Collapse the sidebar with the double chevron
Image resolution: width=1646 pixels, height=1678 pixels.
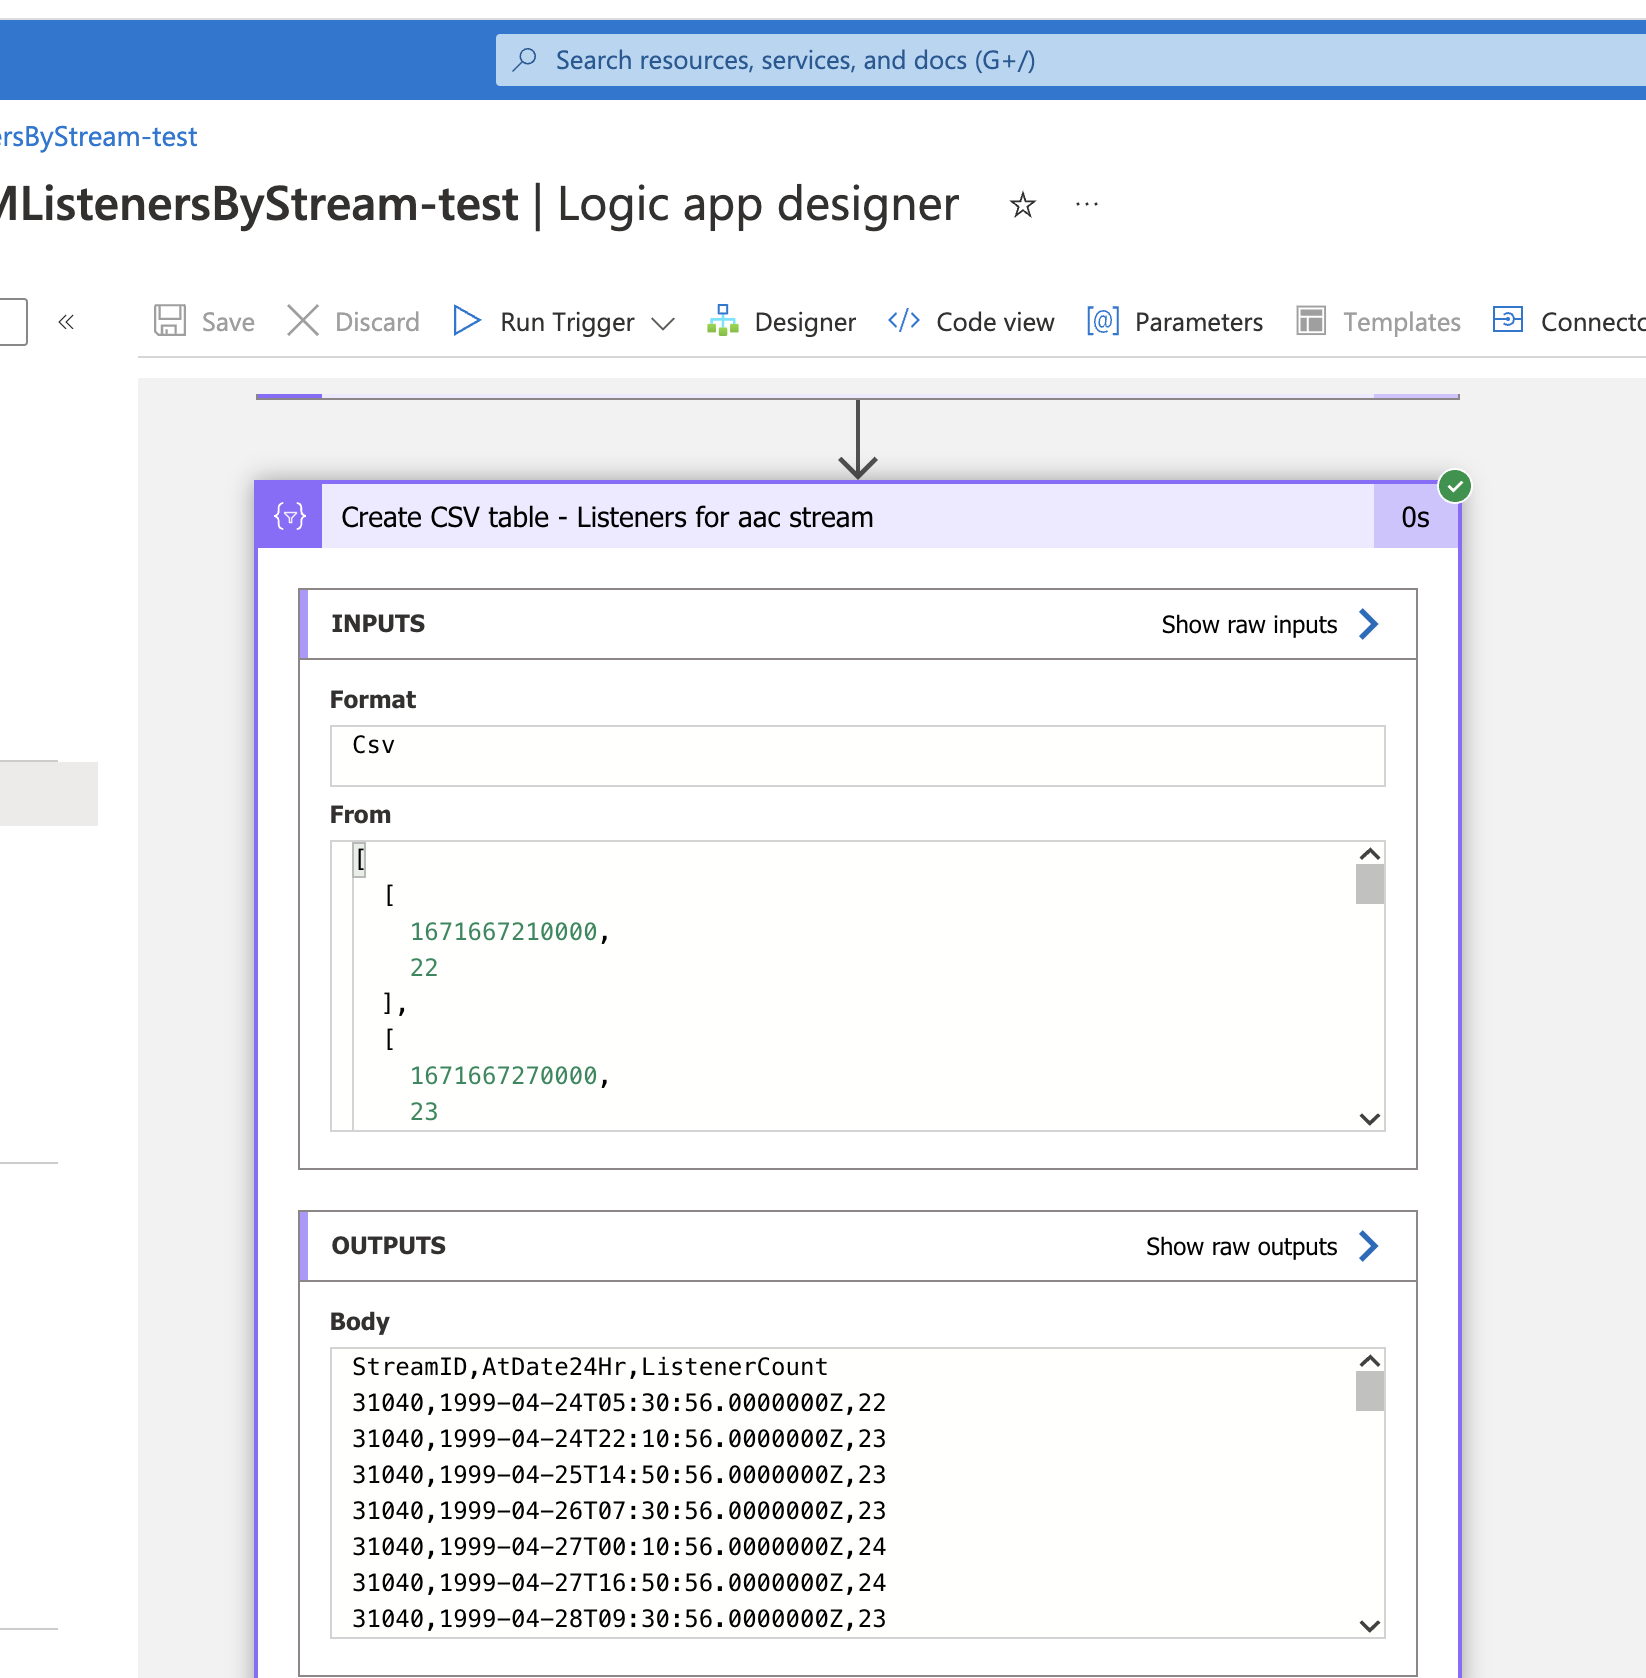[66, 322]
